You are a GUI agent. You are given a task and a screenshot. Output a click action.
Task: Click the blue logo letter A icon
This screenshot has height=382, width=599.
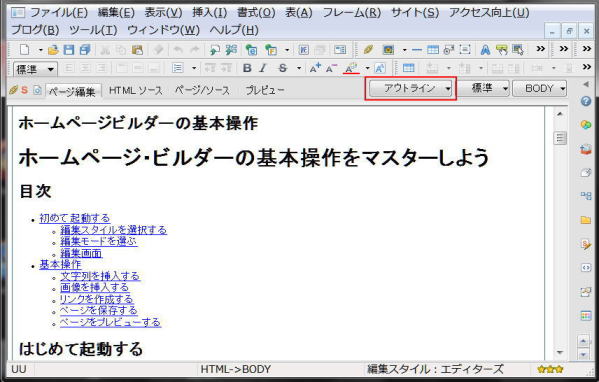coord(485,50)
